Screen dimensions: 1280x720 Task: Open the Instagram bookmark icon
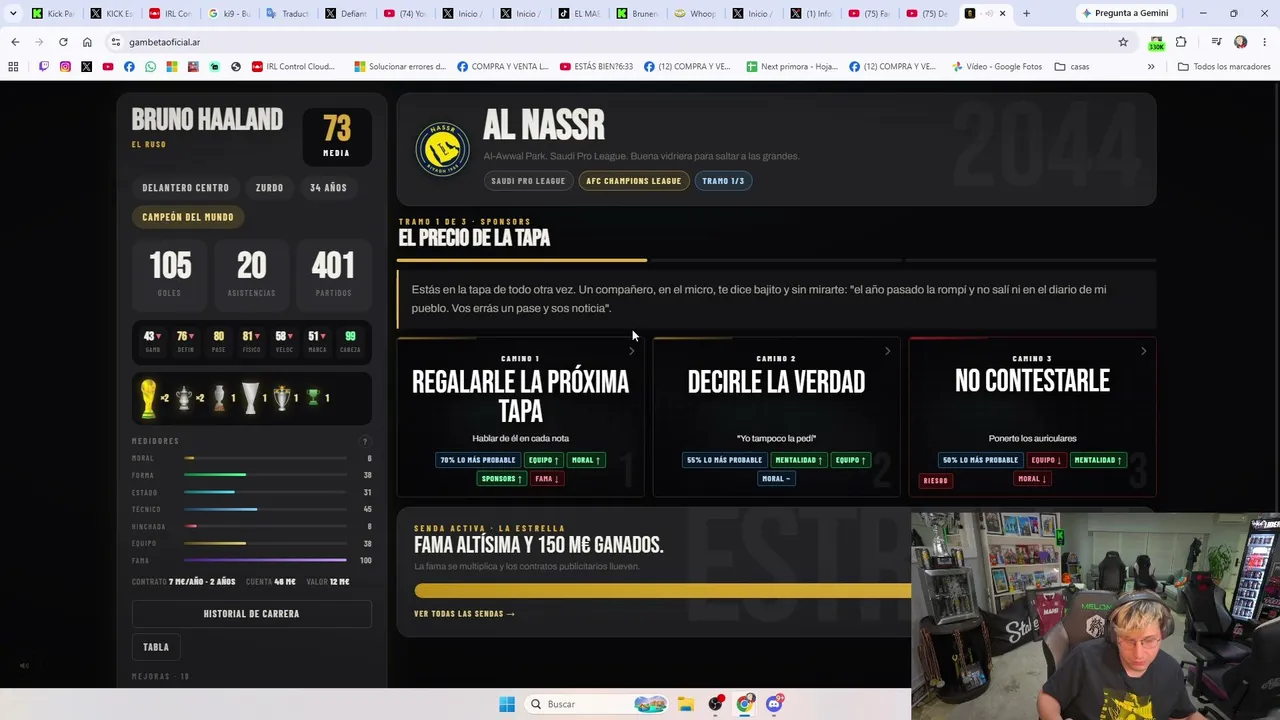(65, 66)
